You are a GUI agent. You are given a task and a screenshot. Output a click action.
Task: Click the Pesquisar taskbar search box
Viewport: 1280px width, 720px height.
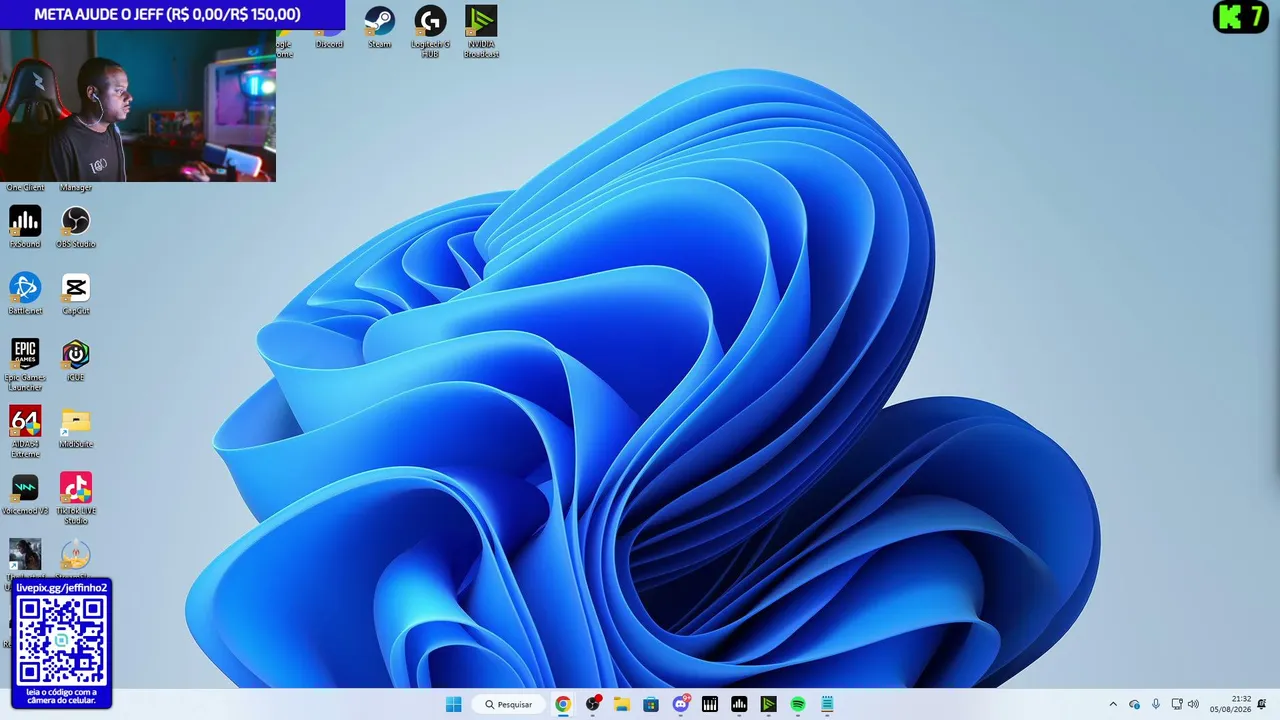[x=509, y=704]
